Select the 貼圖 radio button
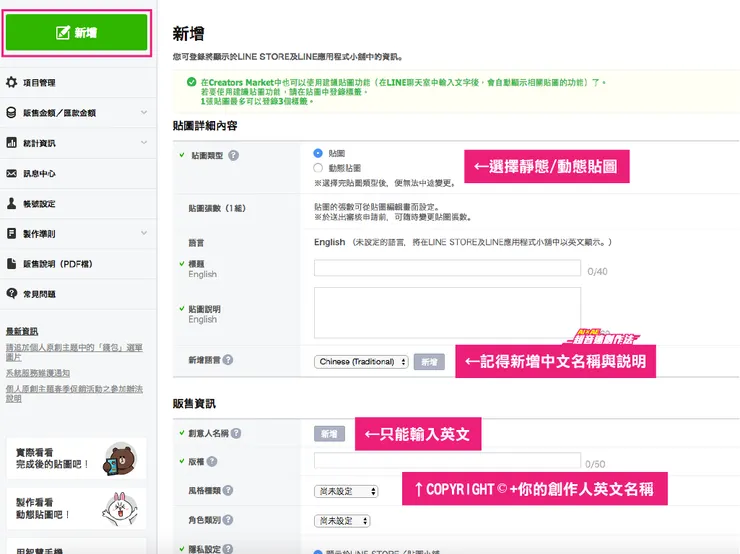 pyautogui.click(x=318, y=153)
